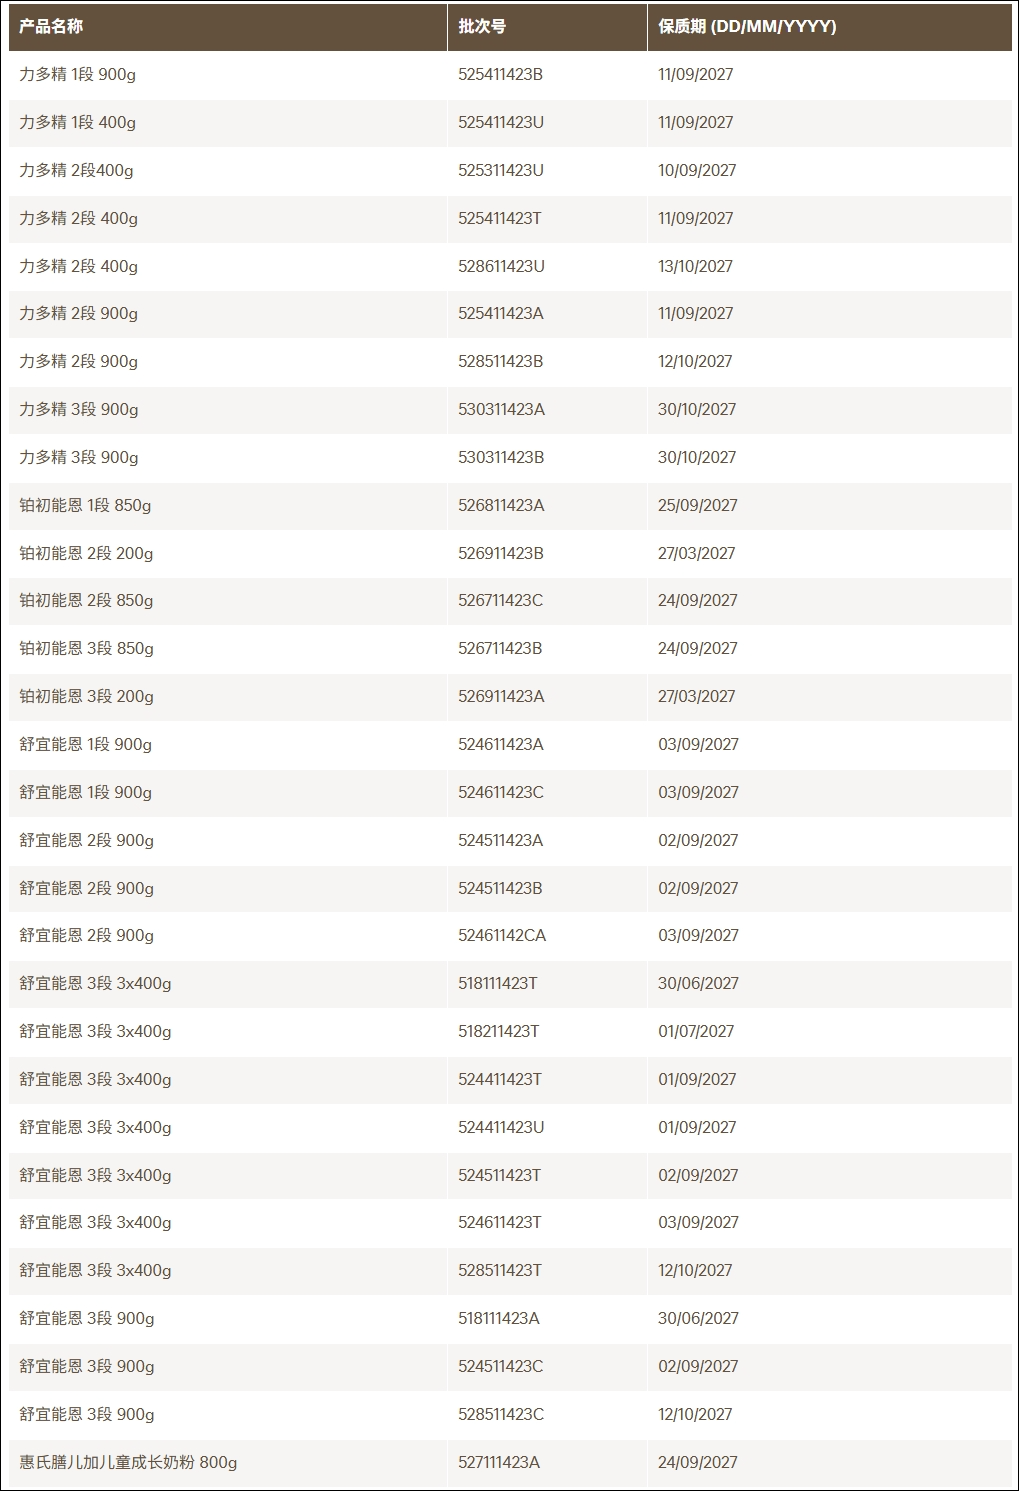Screen dimensions: 1019x1491
Task: Select batch number 52461142CA
Action: tap(502, 935)
